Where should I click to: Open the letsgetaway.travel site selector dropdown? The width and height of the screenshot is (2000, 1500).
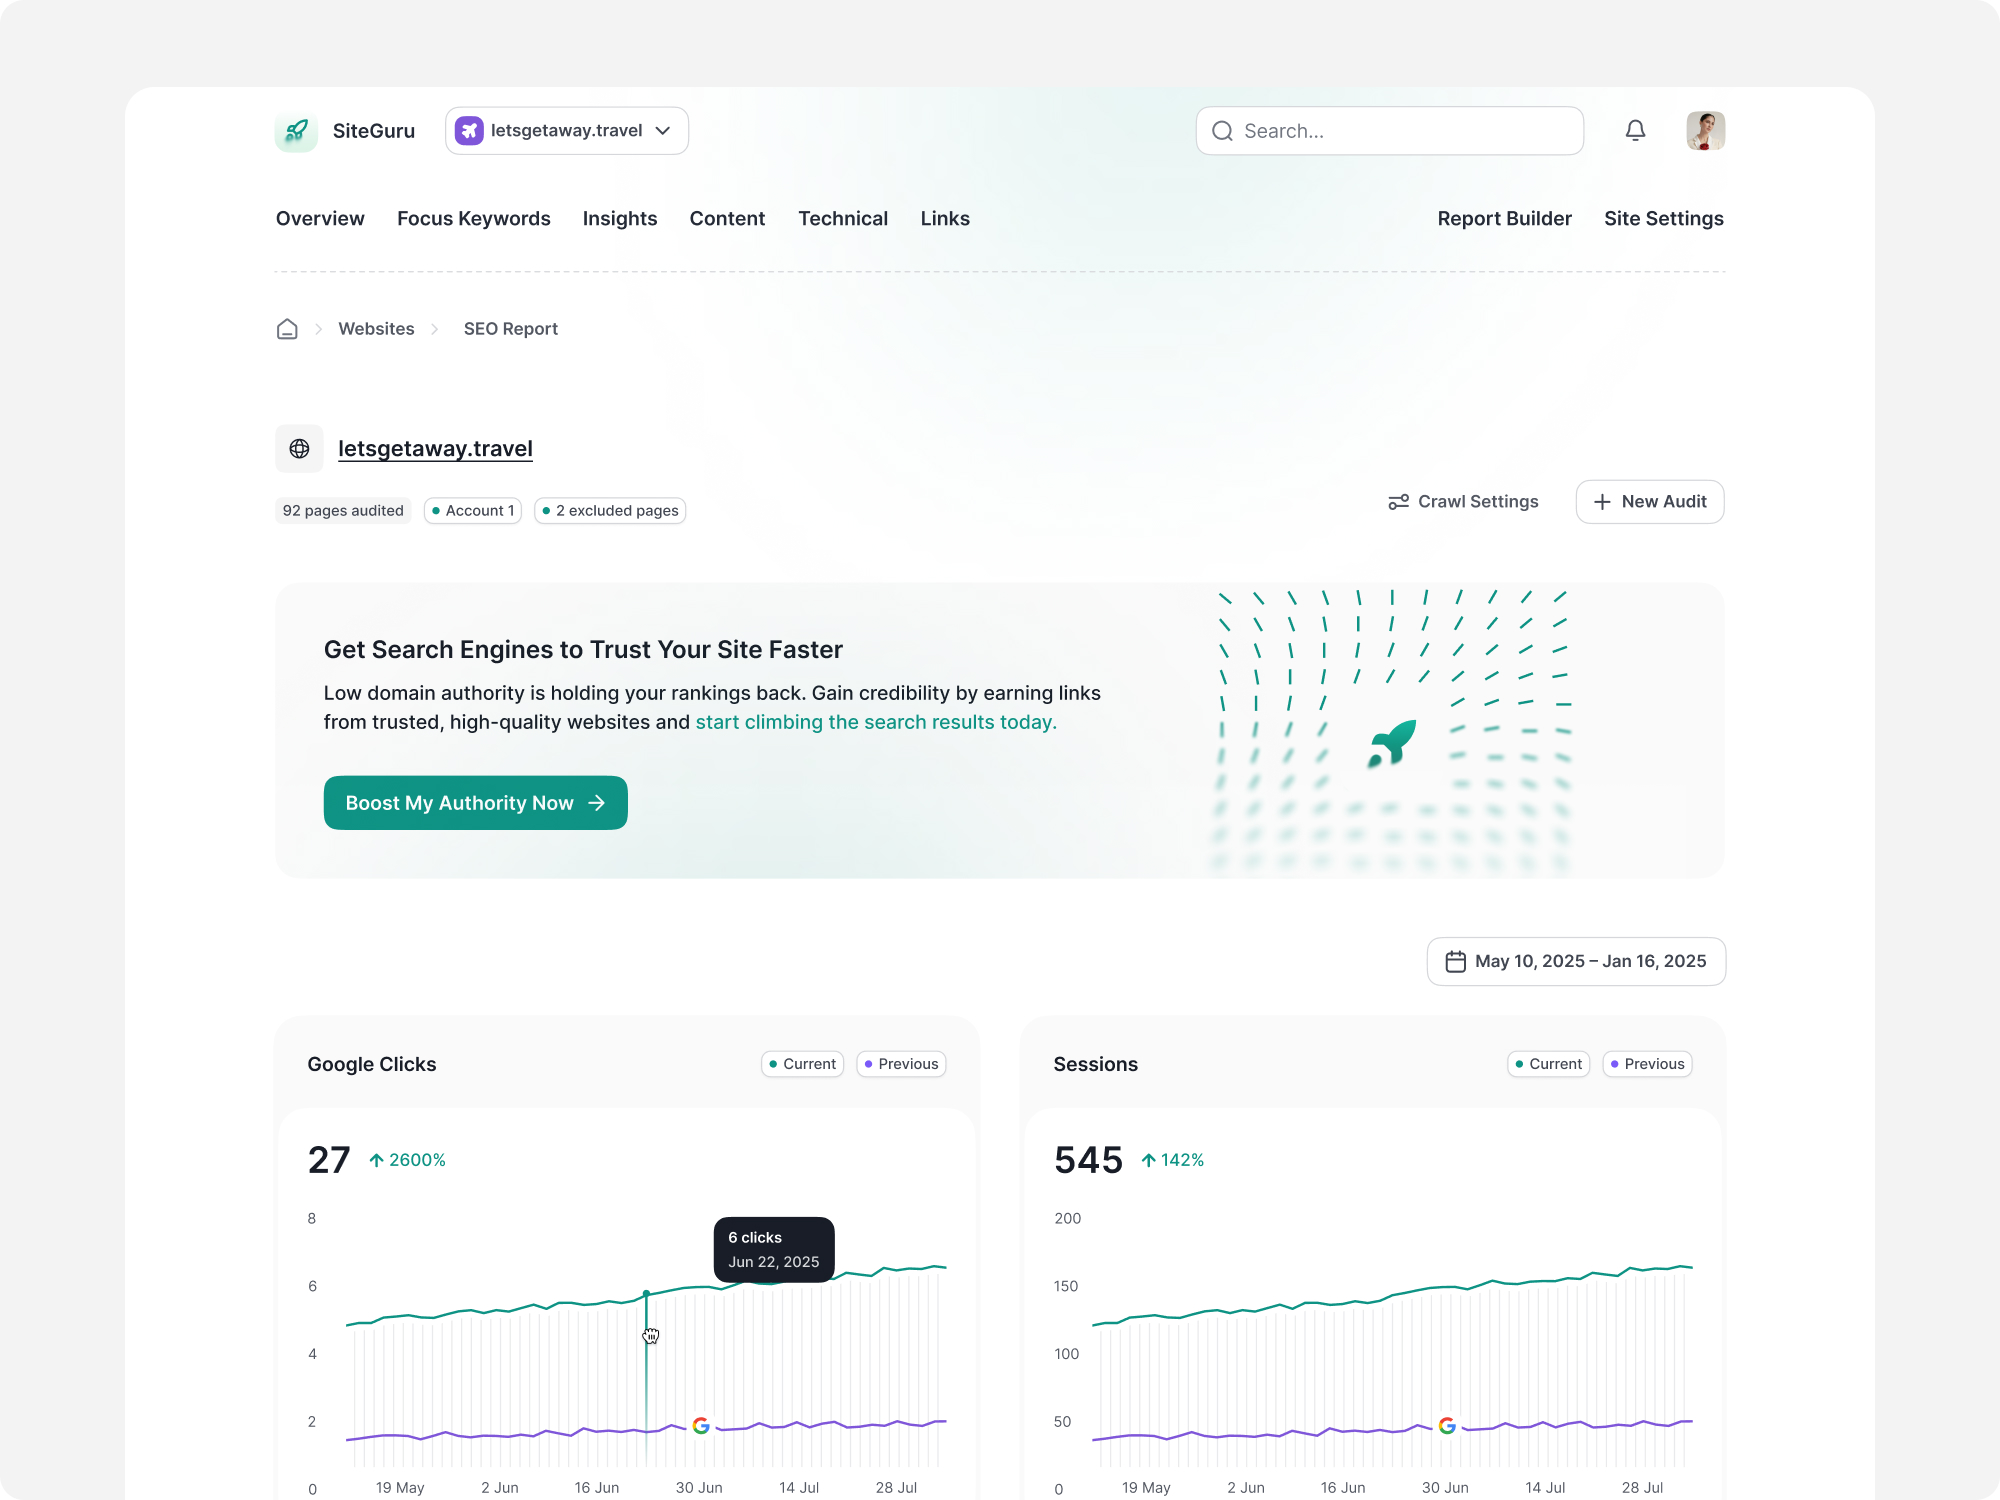[x=567, y=131]
